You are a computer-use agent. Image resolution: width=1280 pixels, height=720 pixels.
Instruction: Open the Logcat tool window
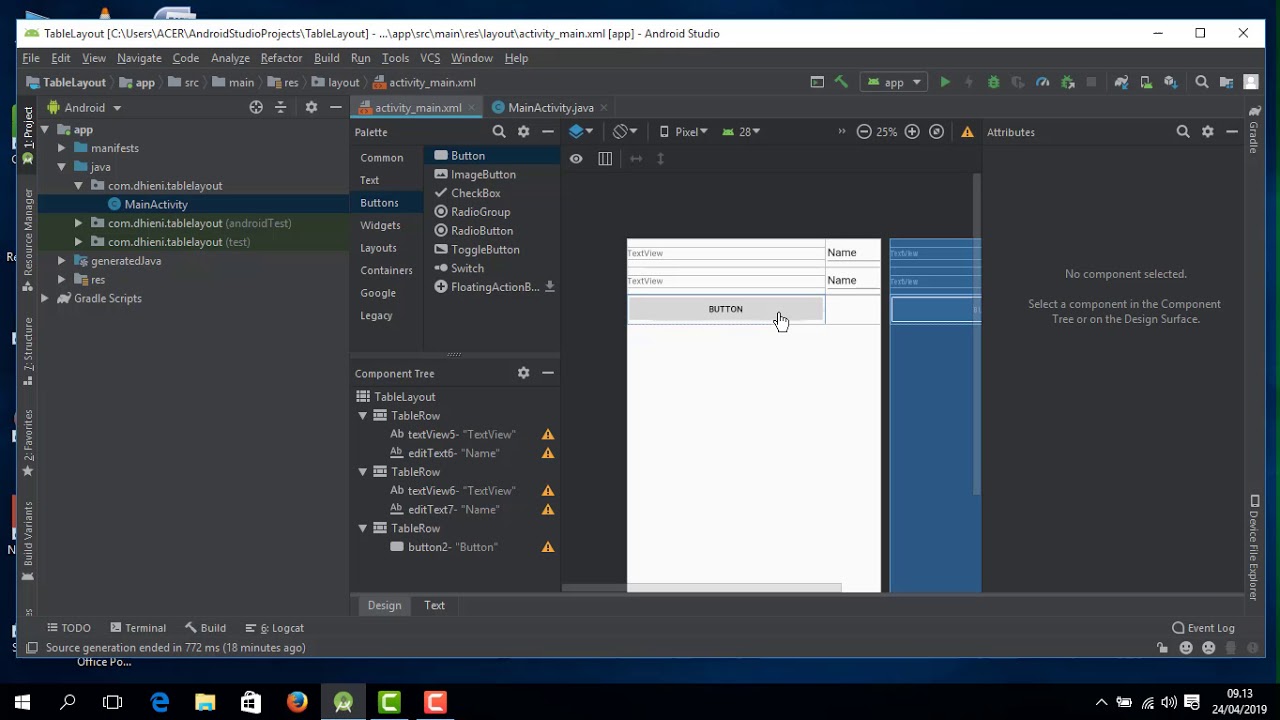pos(275,628)
